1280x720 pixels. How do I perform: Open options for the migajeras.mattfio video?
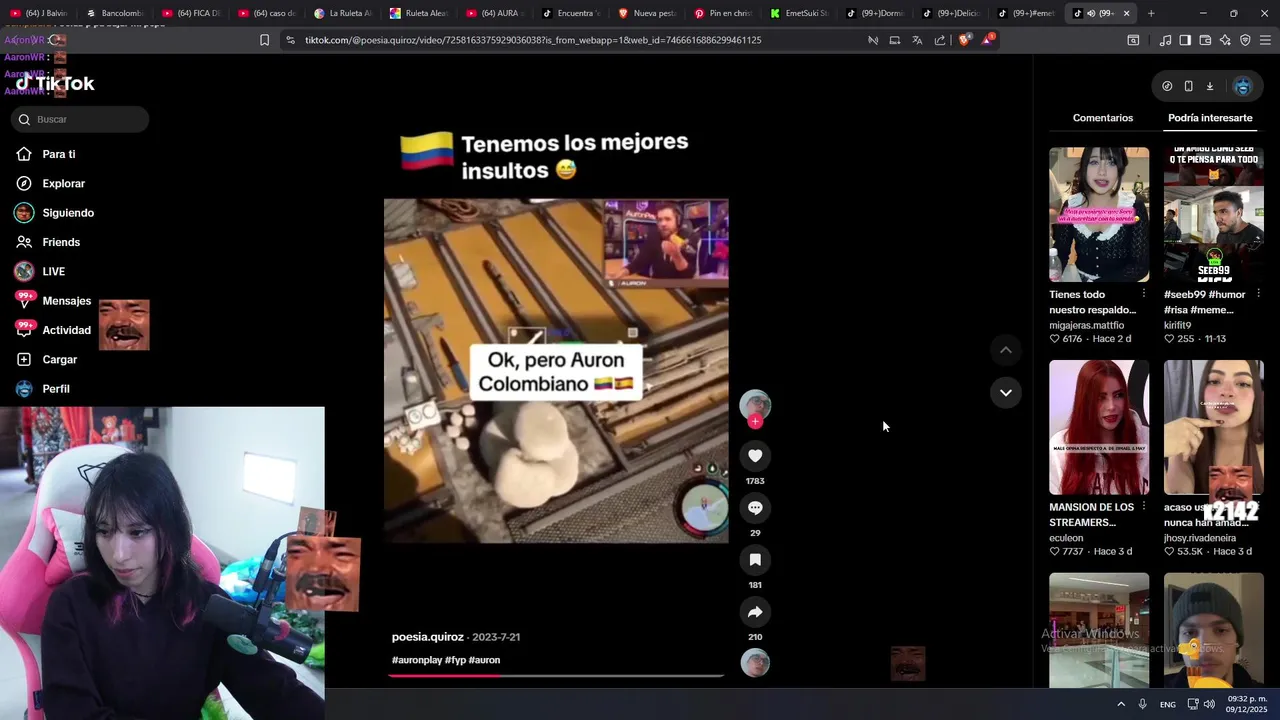[1144, 294]
